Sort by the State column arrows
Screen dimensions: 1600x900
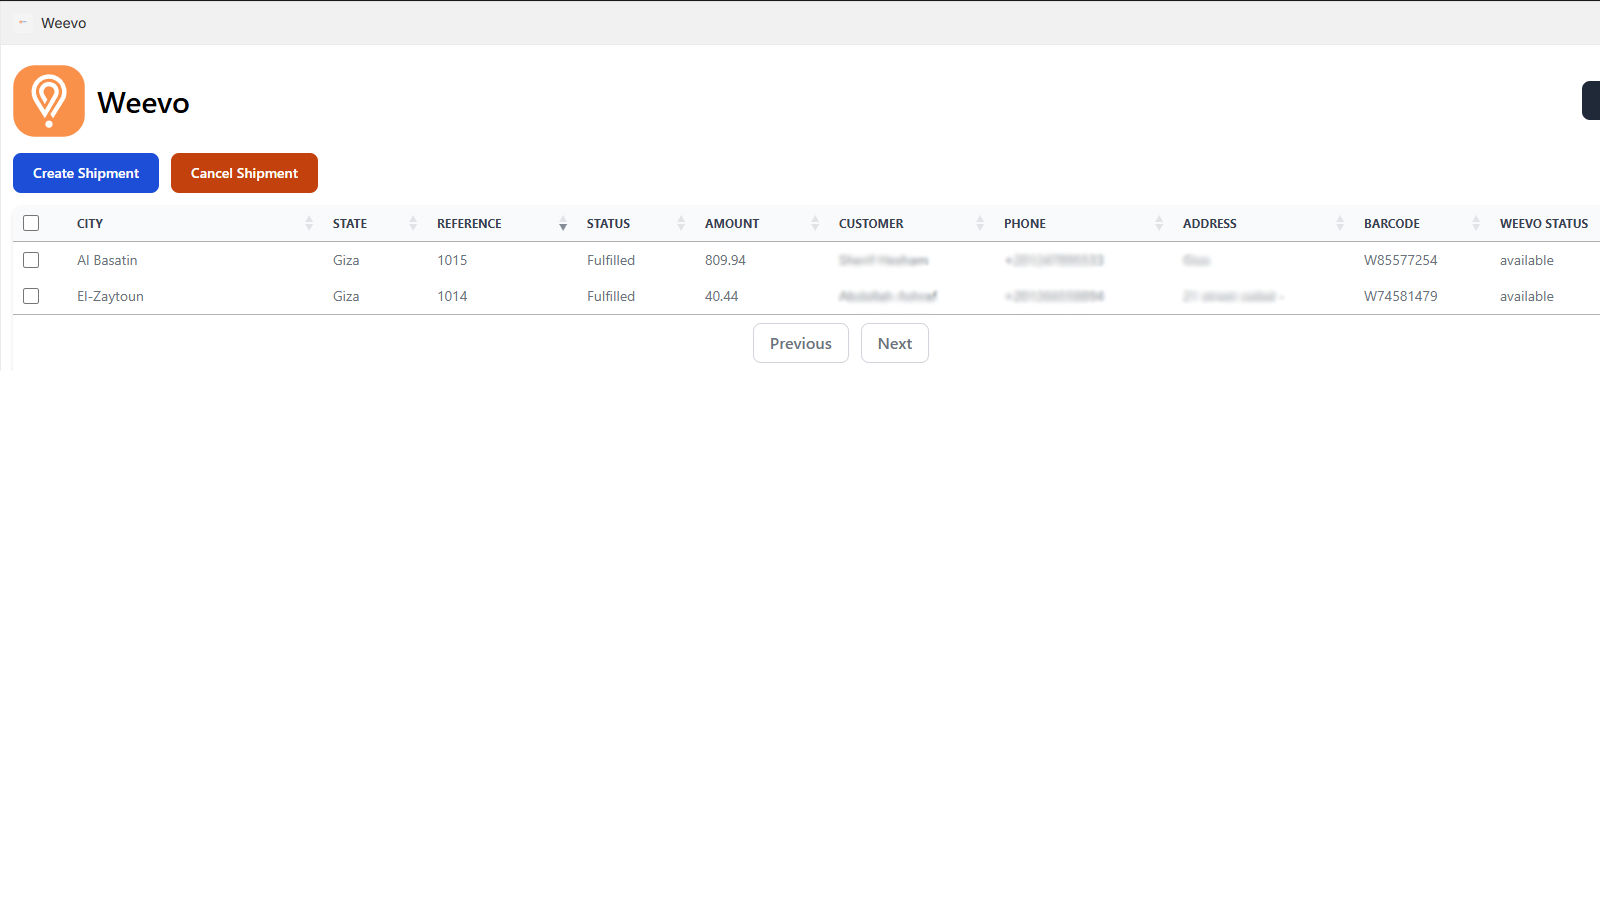click(x=413, y=224)
